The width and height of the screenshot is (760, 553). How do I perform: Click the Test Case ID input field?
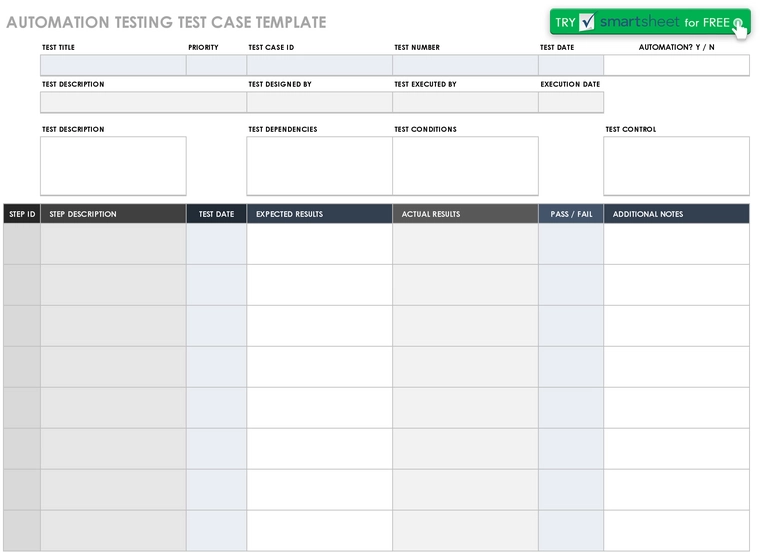320,65
